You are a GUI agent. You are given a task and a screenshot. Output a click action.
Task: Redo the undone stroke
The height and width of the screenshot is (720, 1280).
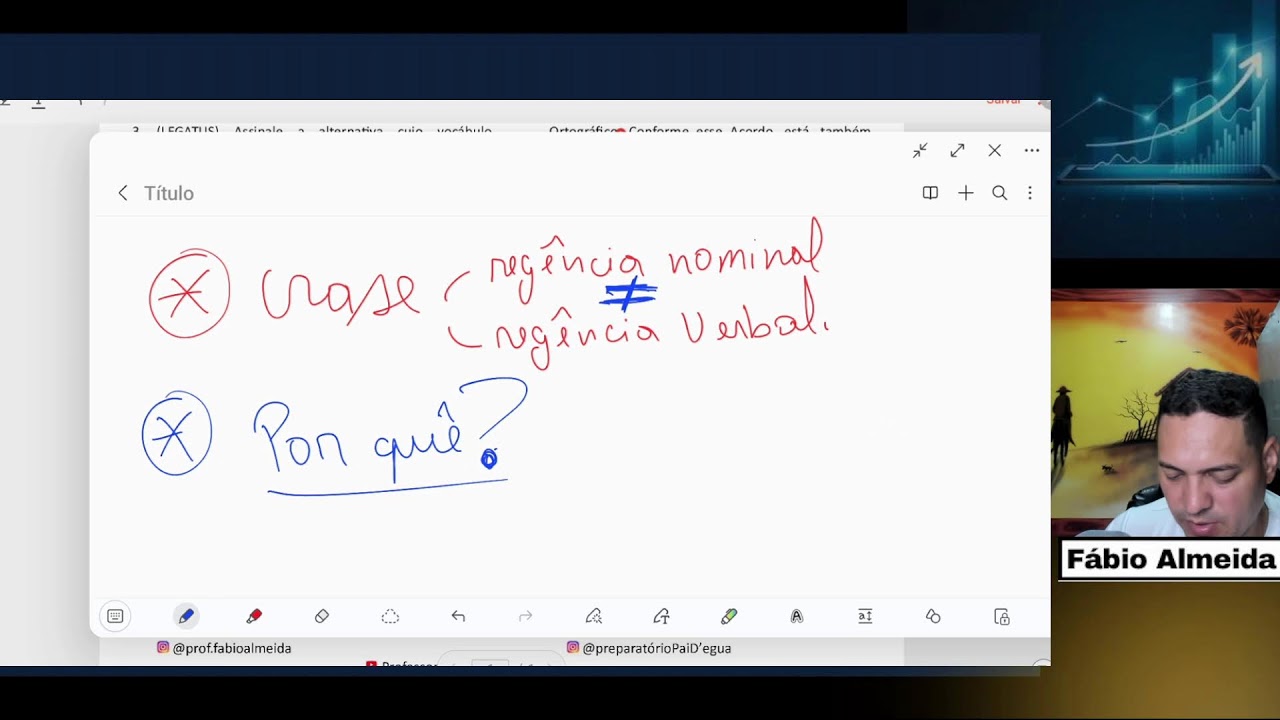[x=526, y=616]
